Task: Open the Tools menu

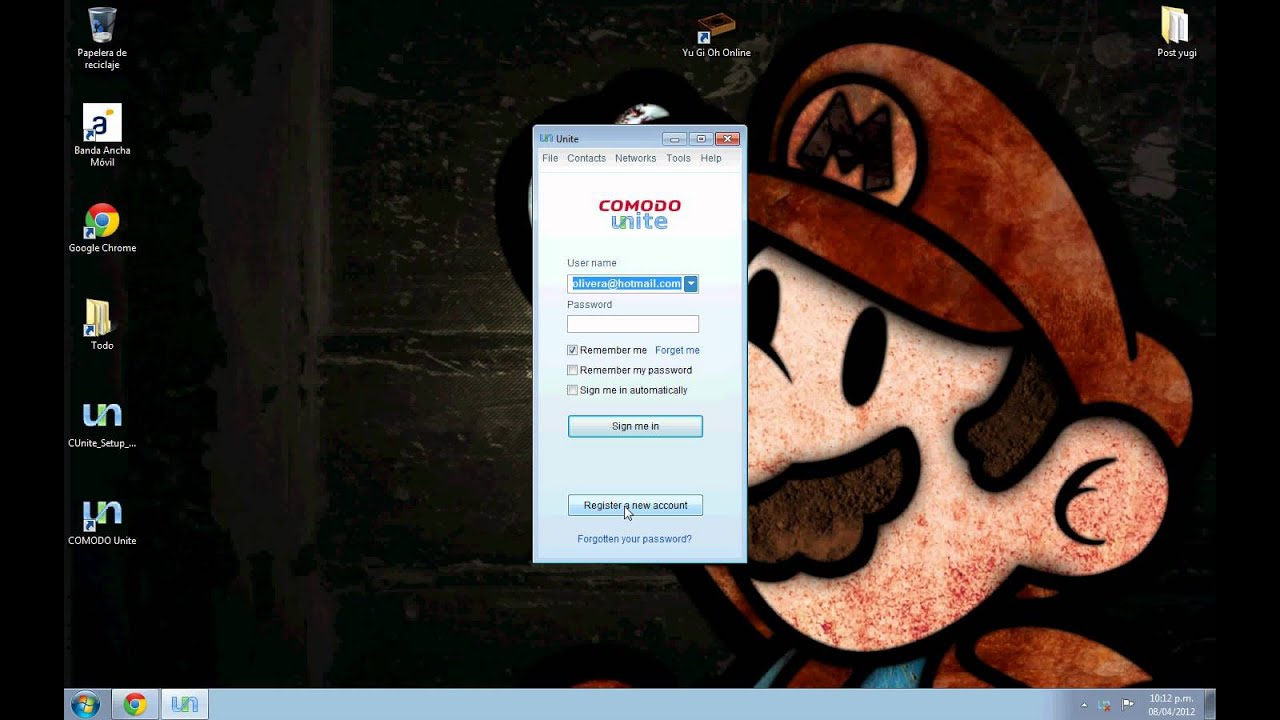Action: tap(678, 158)
